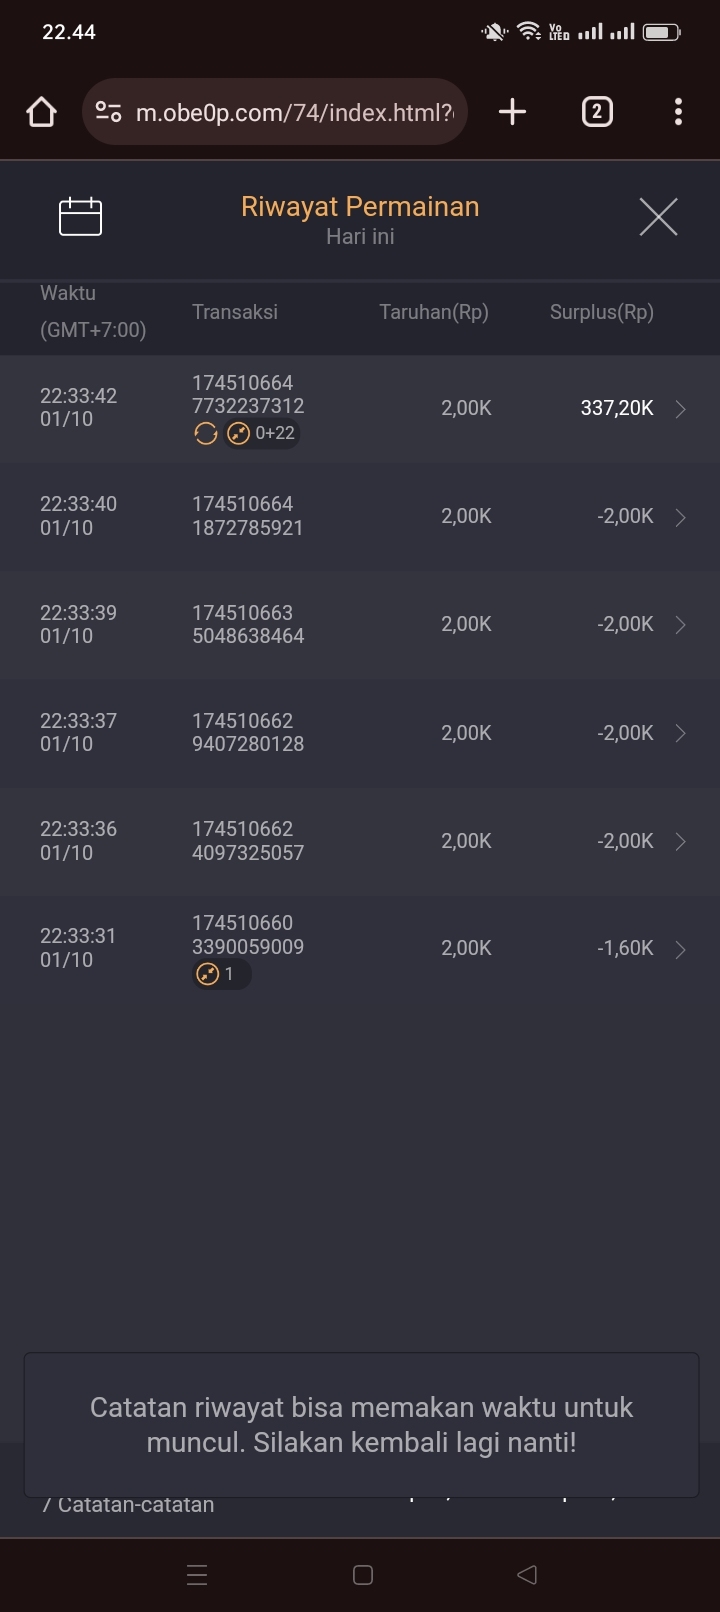Image resolution: width=720 pixels, height=1612 pixels.
Task: Show the open tabs switcher
Action: [597, 112]
